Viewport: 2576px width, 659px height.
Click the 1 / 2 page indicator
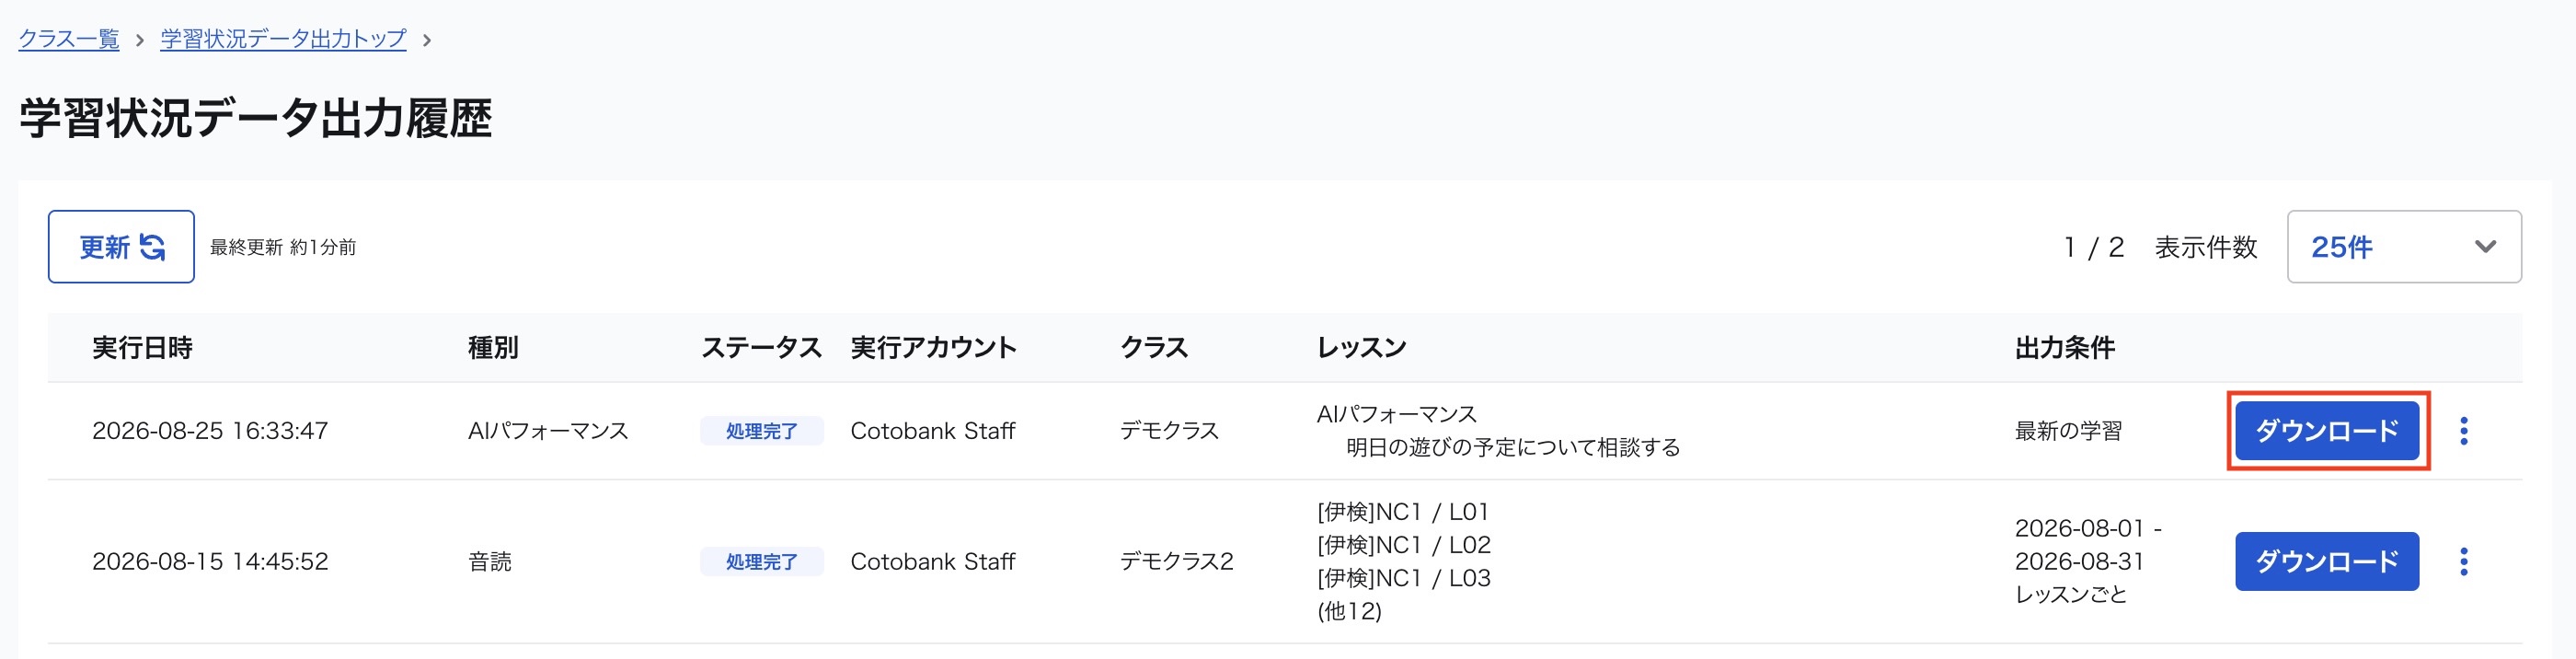tap(2093, 247)
